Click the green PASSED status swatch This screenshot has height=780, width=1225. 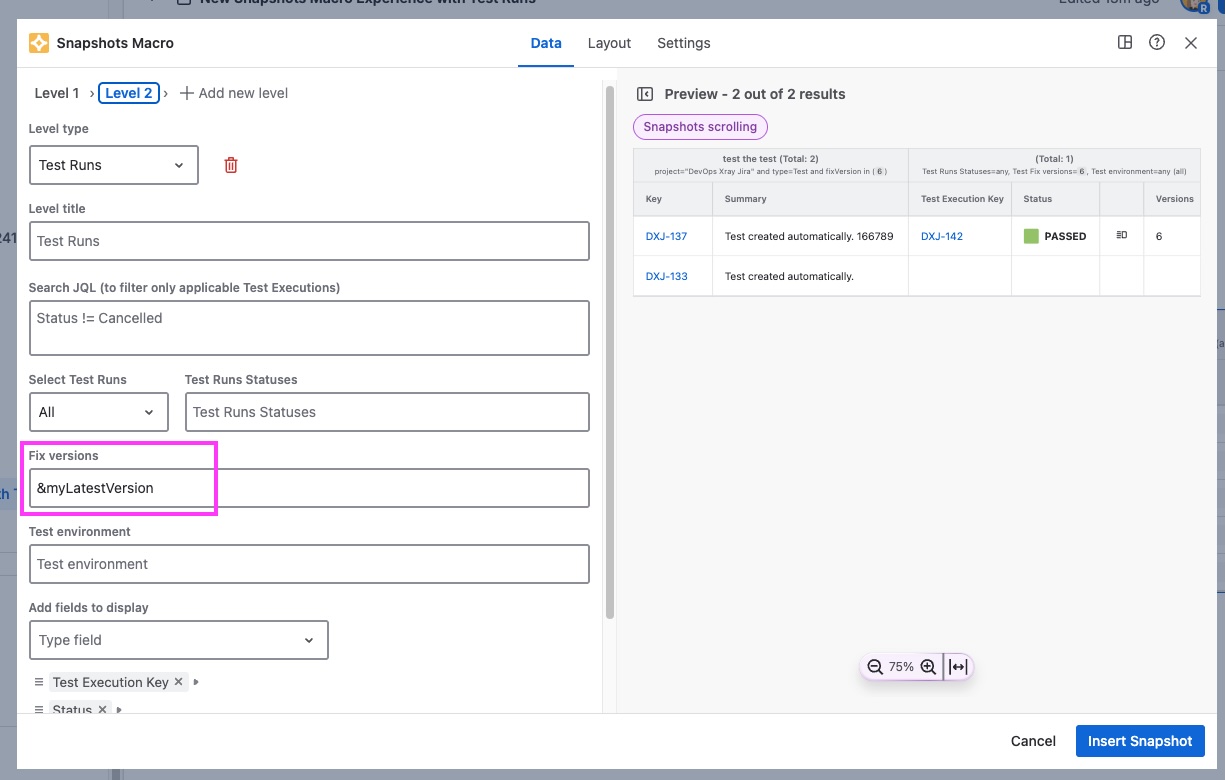click(1031, 237)
